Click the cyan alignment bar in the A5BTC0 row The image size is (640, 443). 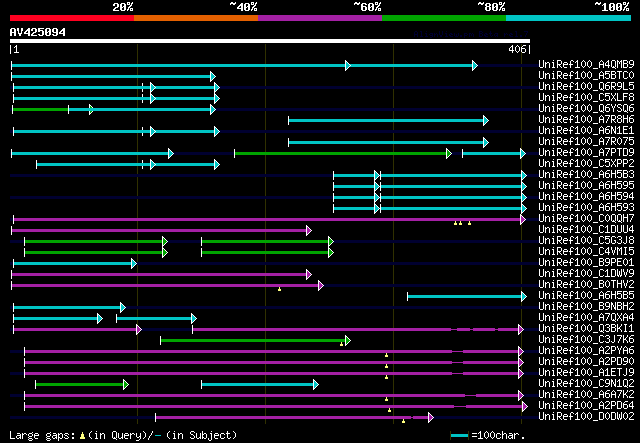(x=113, y=76)
